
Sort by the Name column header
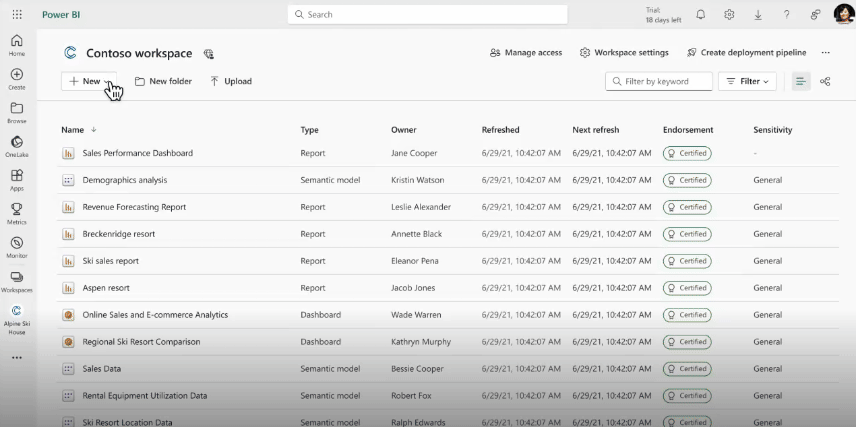click(72, 130)
